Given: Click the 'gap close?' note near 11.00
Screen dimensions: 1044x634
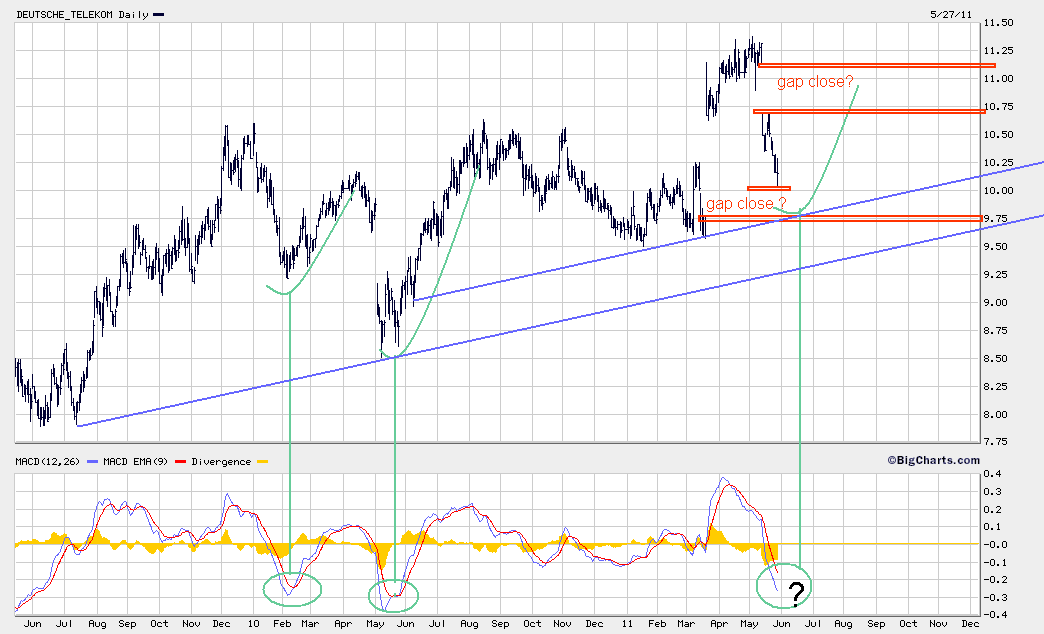Looking at the screenshot, I should (815, 83).
